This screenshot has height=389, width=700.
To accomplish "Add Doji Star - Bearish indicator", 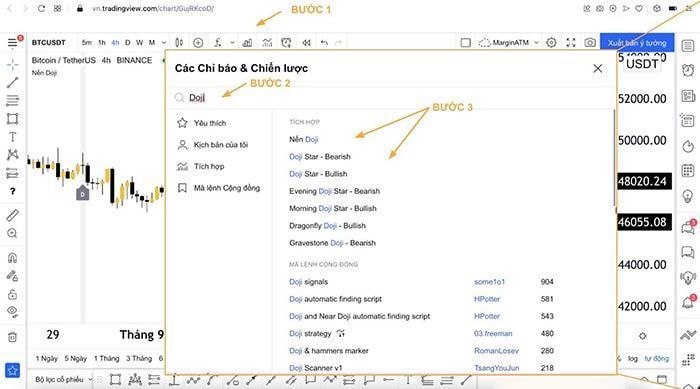I will tap(320, 157).
